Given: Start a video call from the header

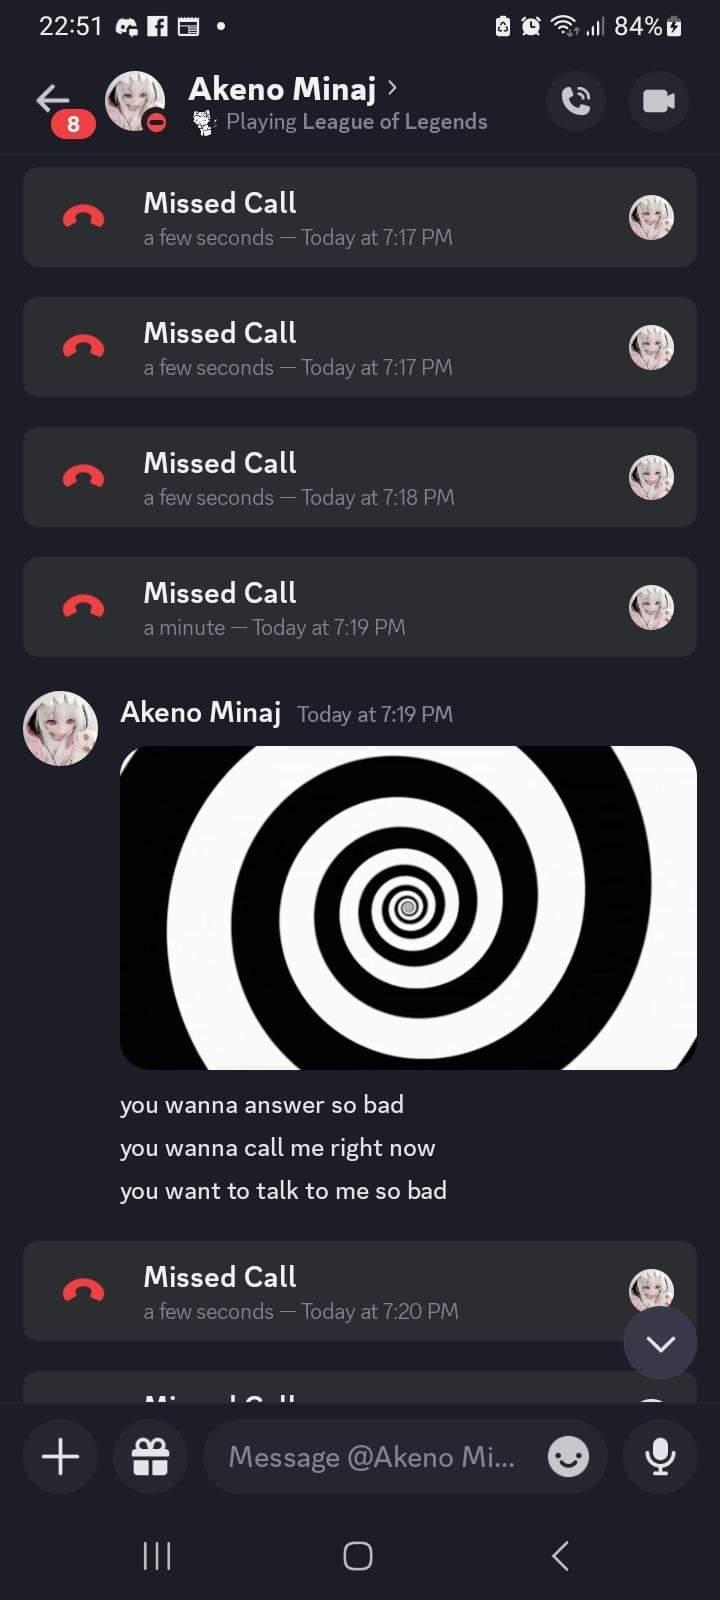Looking at the screenshot, I should (x=658, y=101).
